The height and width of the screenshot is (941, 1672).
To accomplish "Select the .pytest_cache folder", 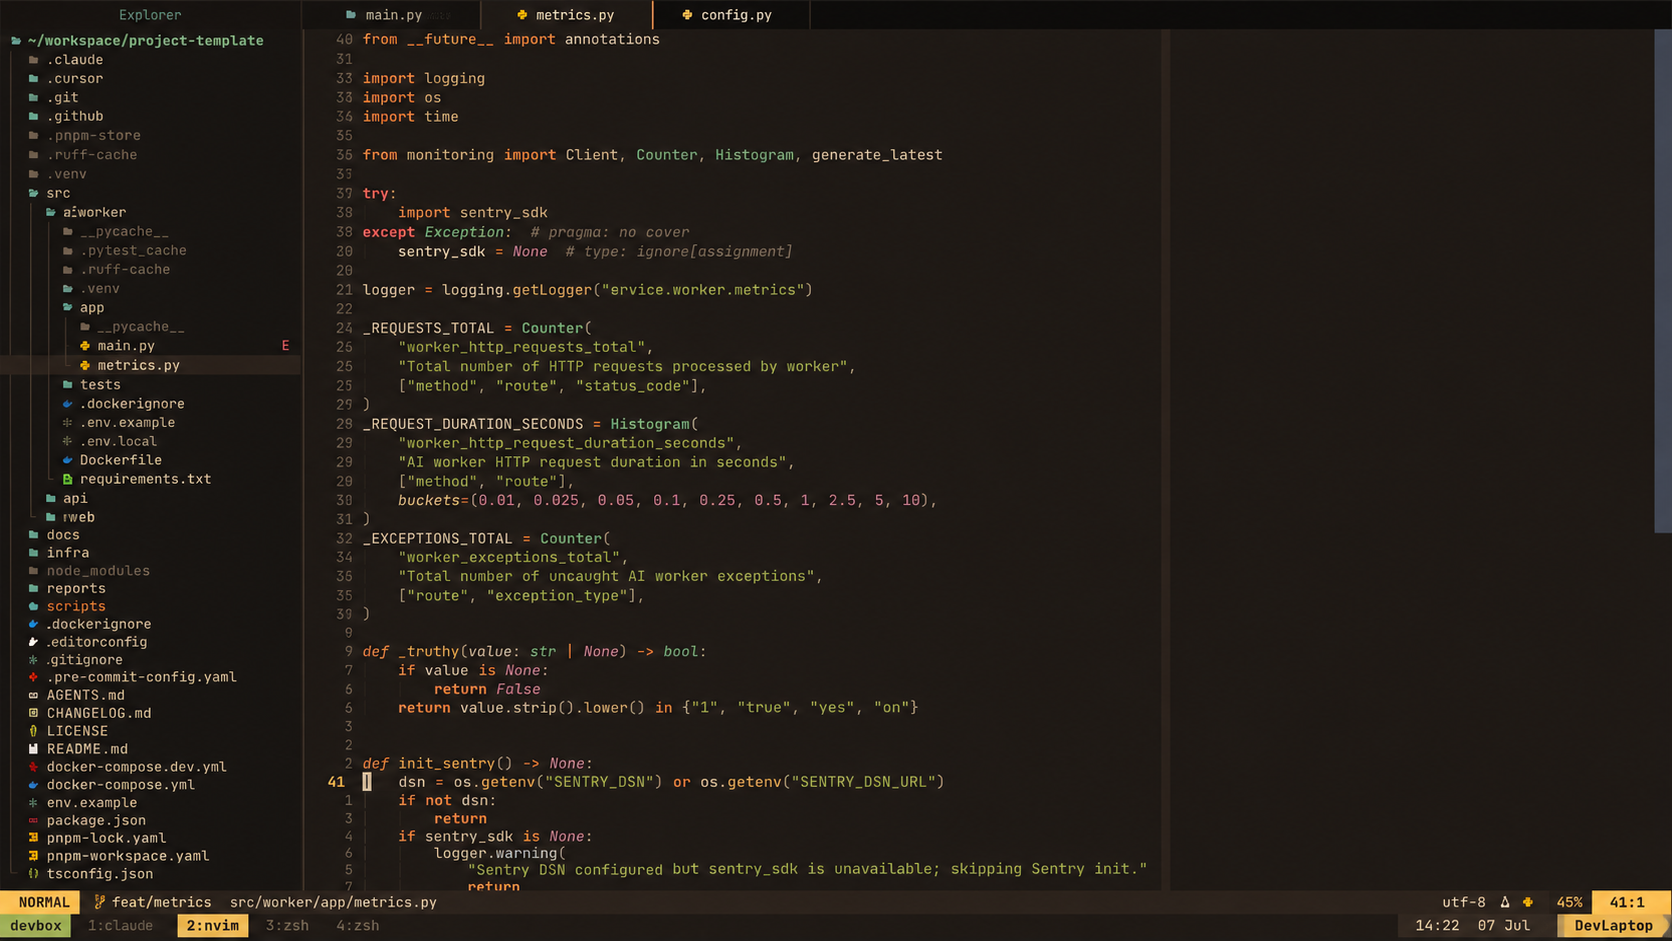I will click(x=133, y=251).
